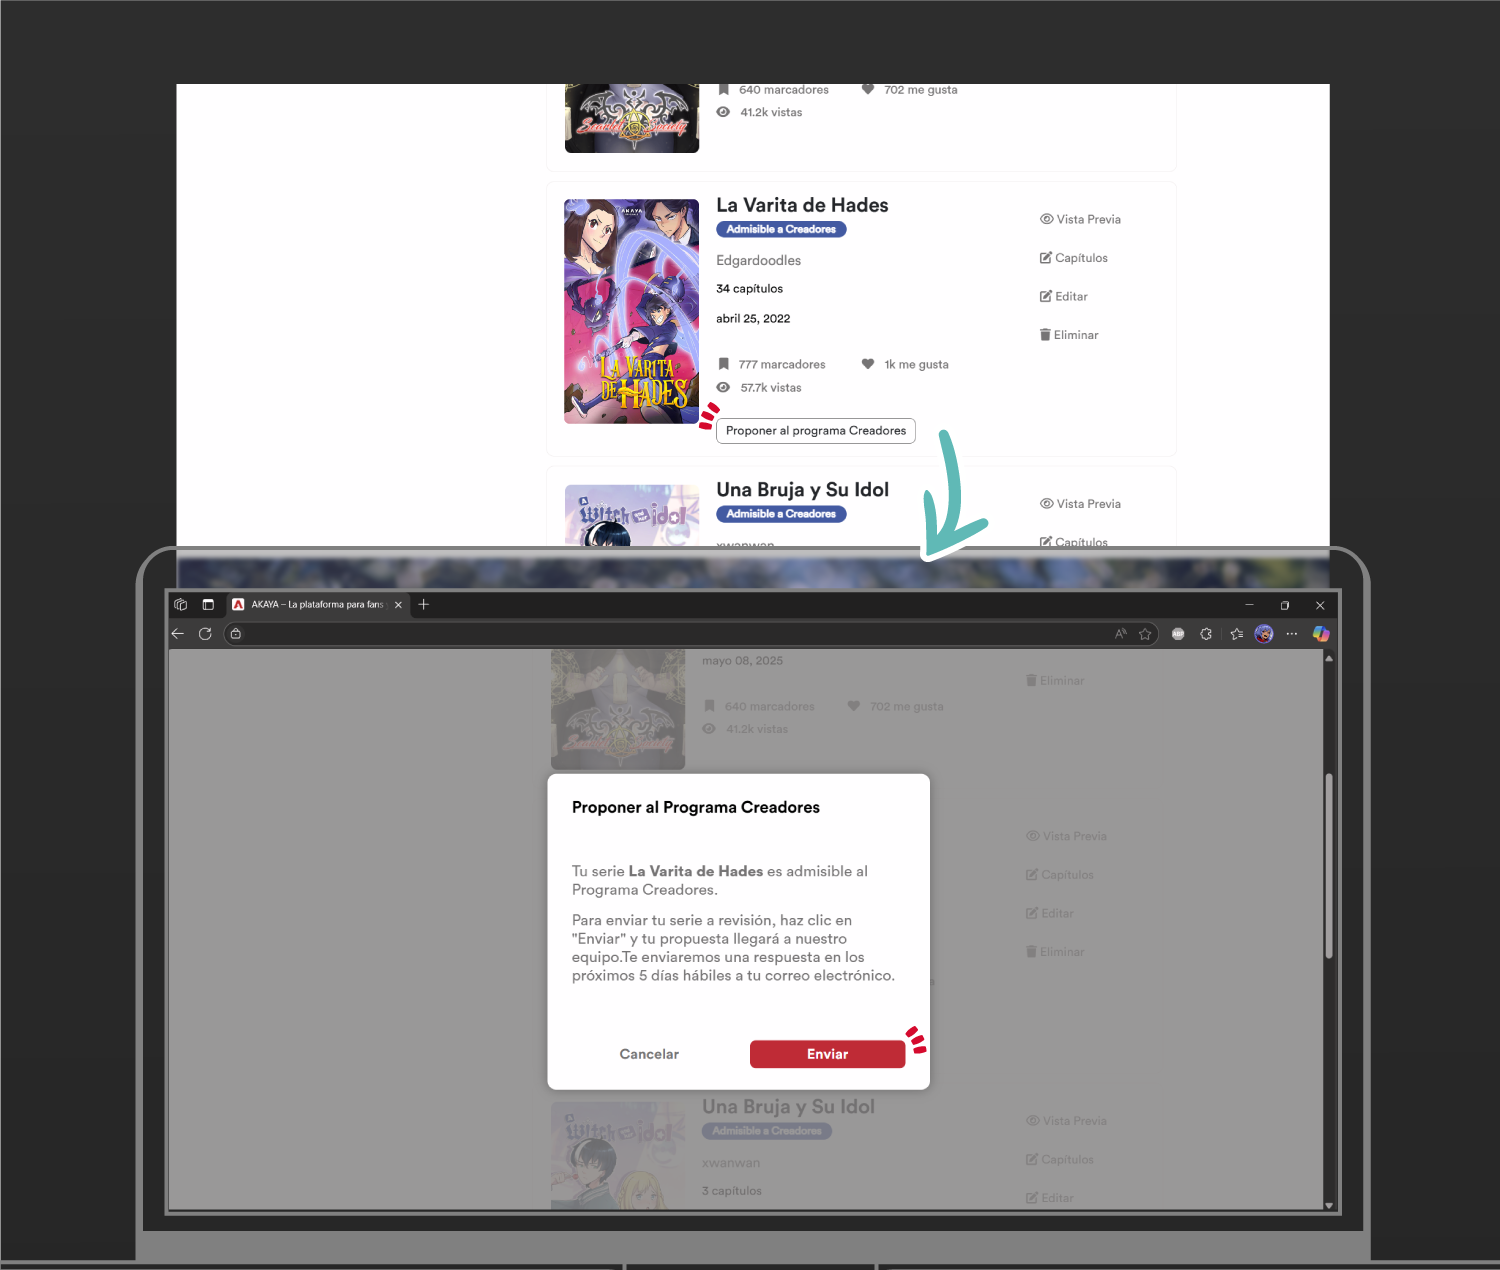Click tab actions menu icon in browser

(208, 604)
